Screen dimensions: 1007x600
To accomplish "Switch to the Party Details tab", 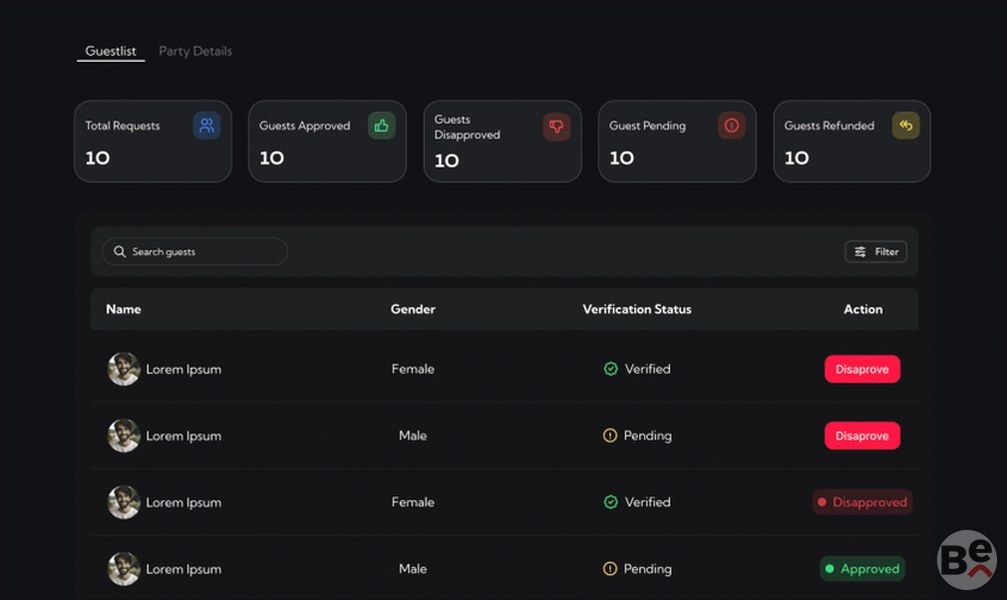I will 195,51.
